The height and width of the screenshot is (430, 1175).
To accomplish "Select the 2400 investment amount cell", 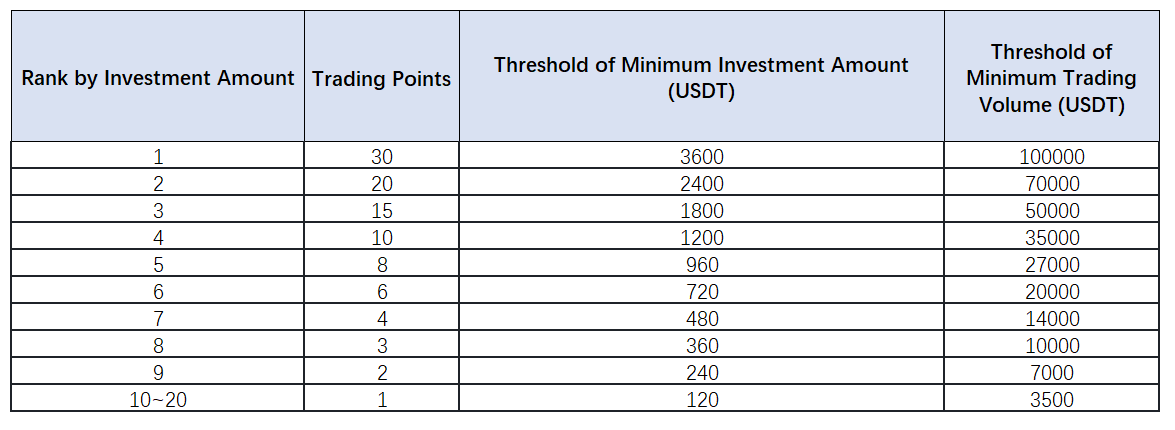I will tap(701, 184).
